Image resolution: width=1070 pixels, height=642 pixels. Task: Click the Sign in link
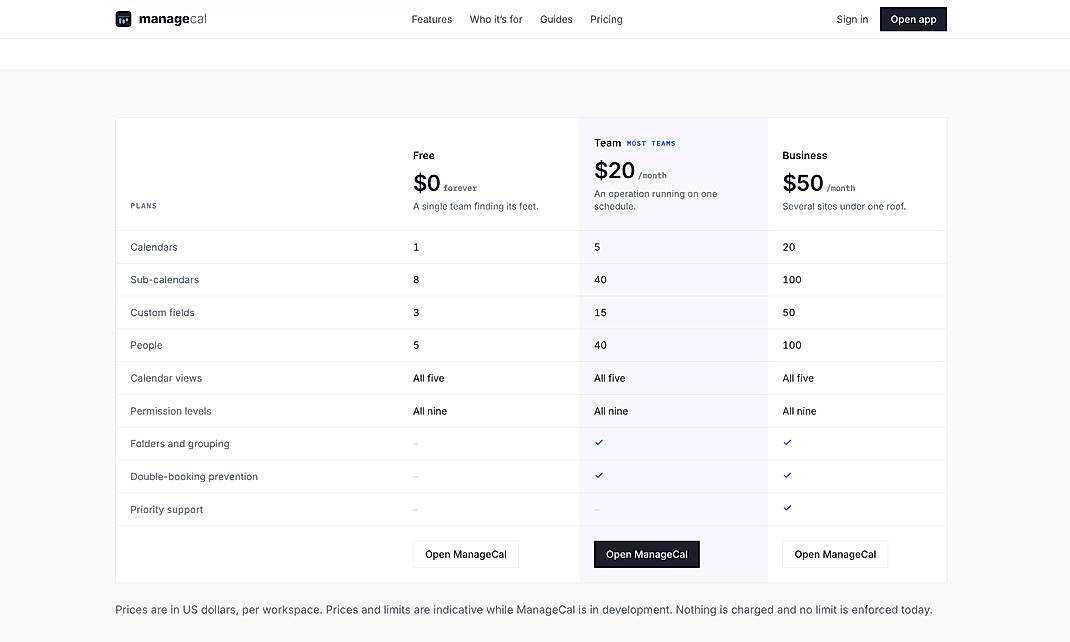[852, 19]
